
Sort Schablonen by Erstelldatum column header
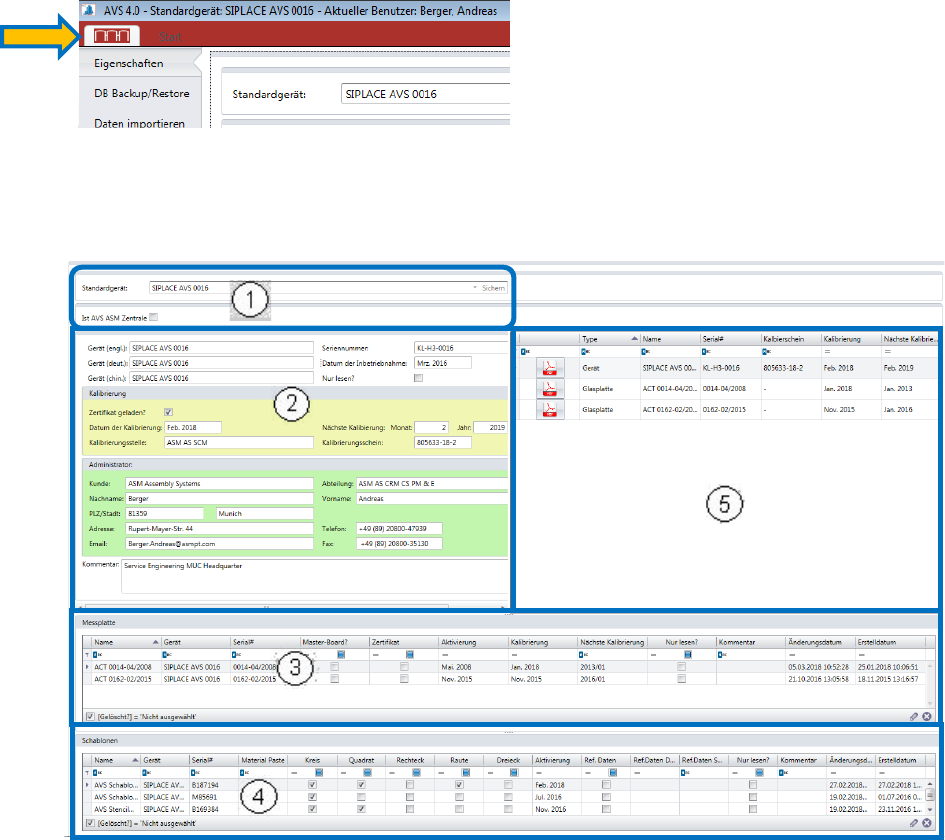click(900, 760)
